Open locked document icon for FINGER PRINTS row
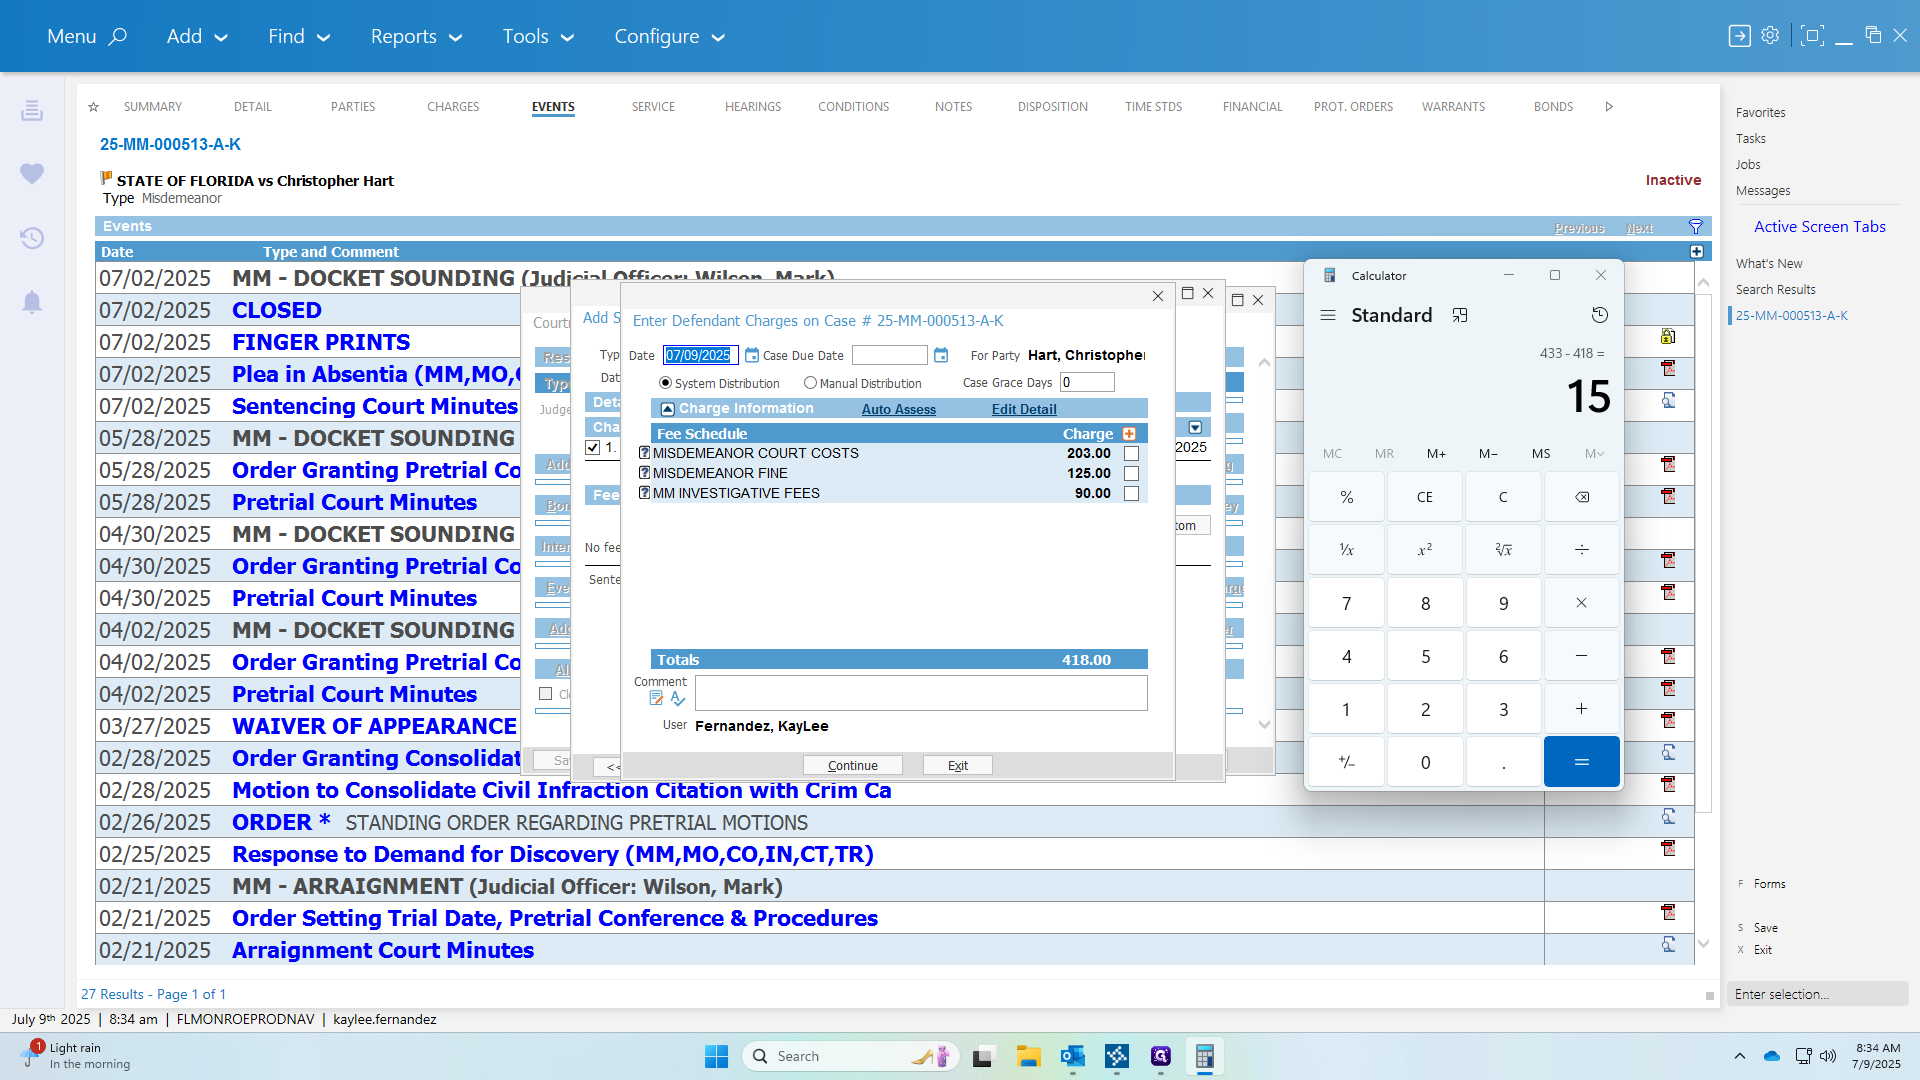The image size is (1920, 1080). click(x=1668, y=337)
